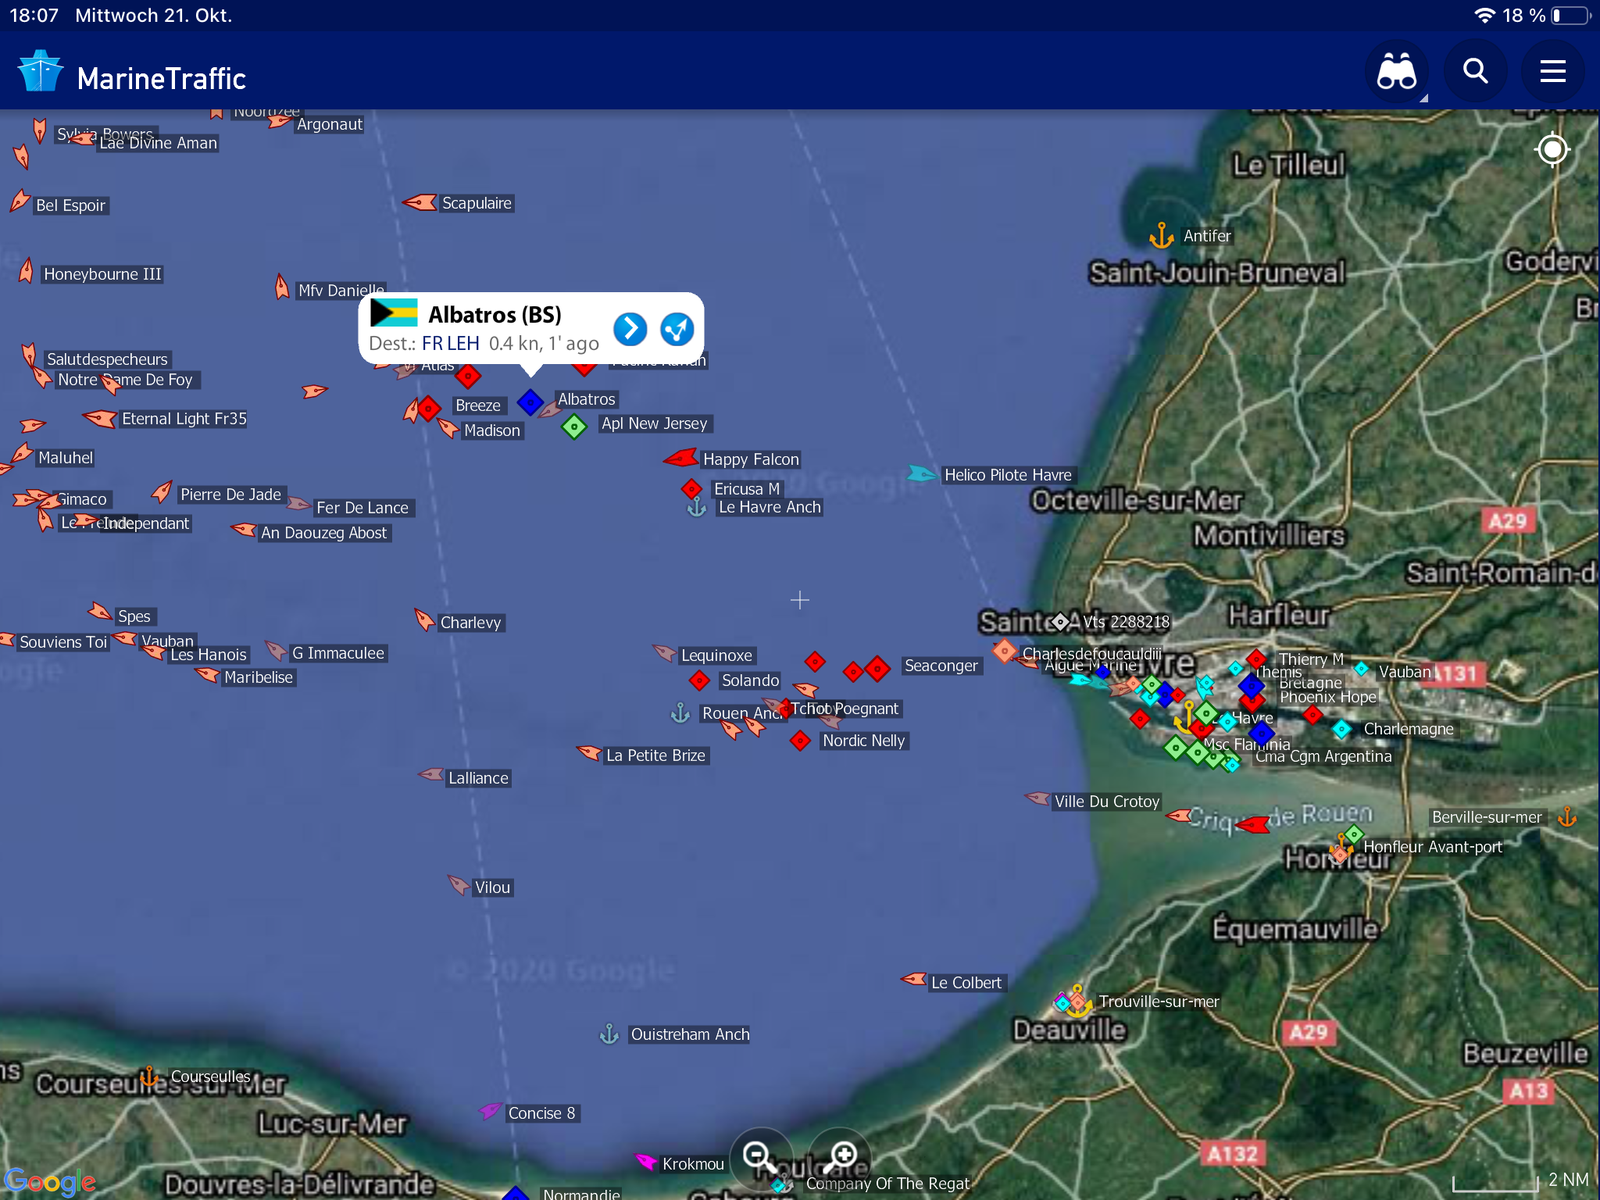Open the binoculars fleet view icon
1600x1200 pixels.
tap(1396, 72)
